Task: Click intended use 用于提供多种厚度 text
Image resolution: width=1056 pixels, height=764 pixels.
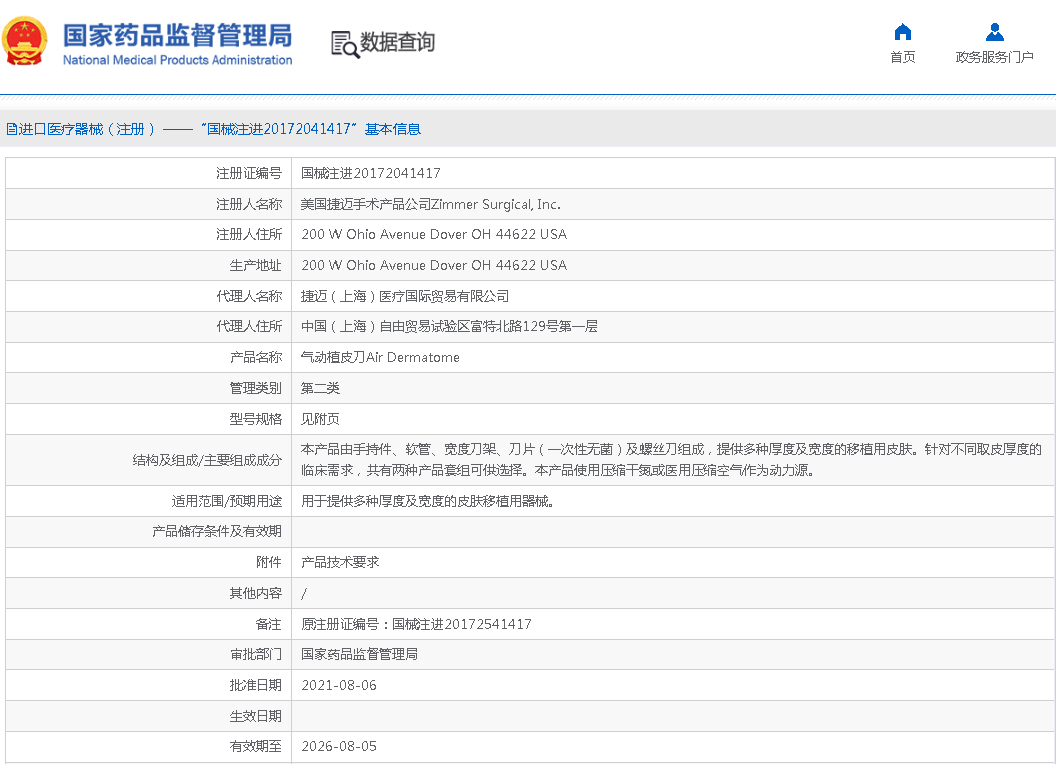Action: coord(427,501)
